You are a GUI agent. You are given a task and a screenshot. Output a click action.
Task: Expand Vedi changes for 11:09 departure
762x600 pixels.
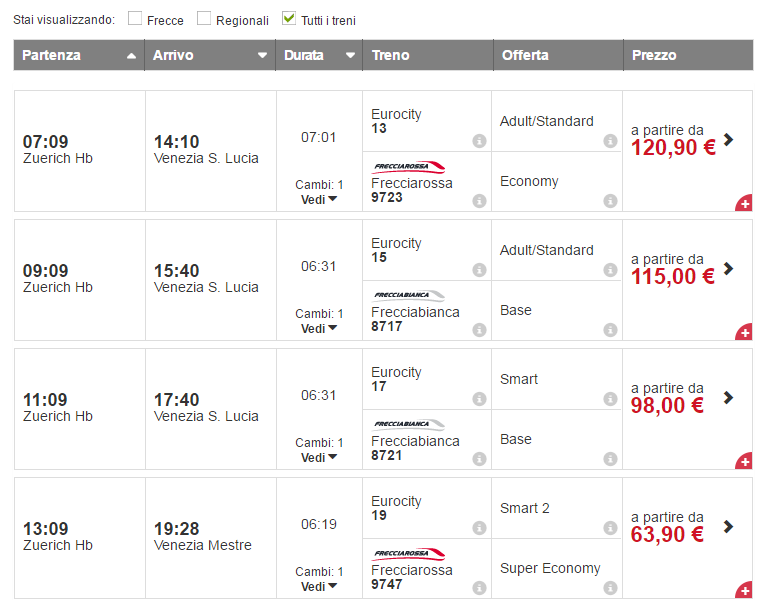click(319, 457)
